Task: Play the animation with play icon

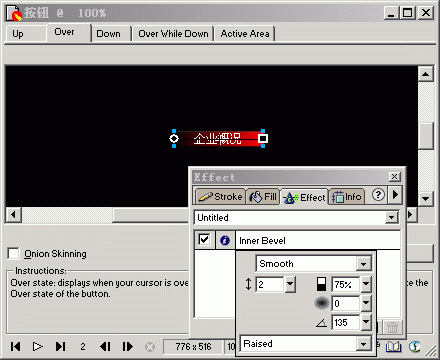Action: (38, 347)
